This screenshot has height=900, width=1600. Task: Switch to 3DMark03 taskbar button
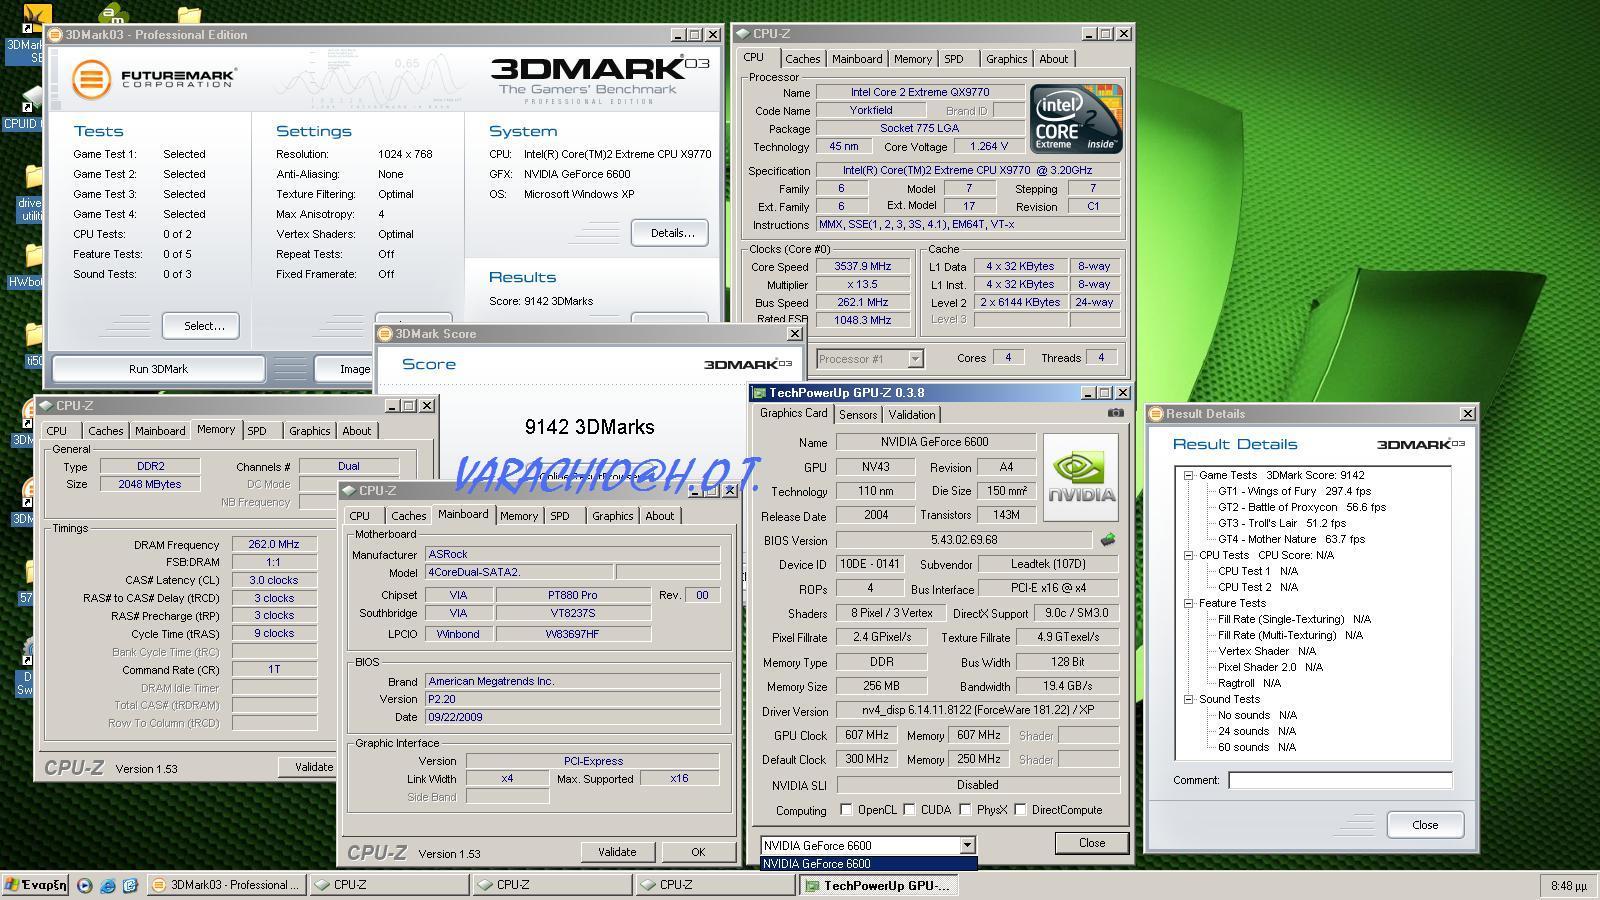[227, 885]
